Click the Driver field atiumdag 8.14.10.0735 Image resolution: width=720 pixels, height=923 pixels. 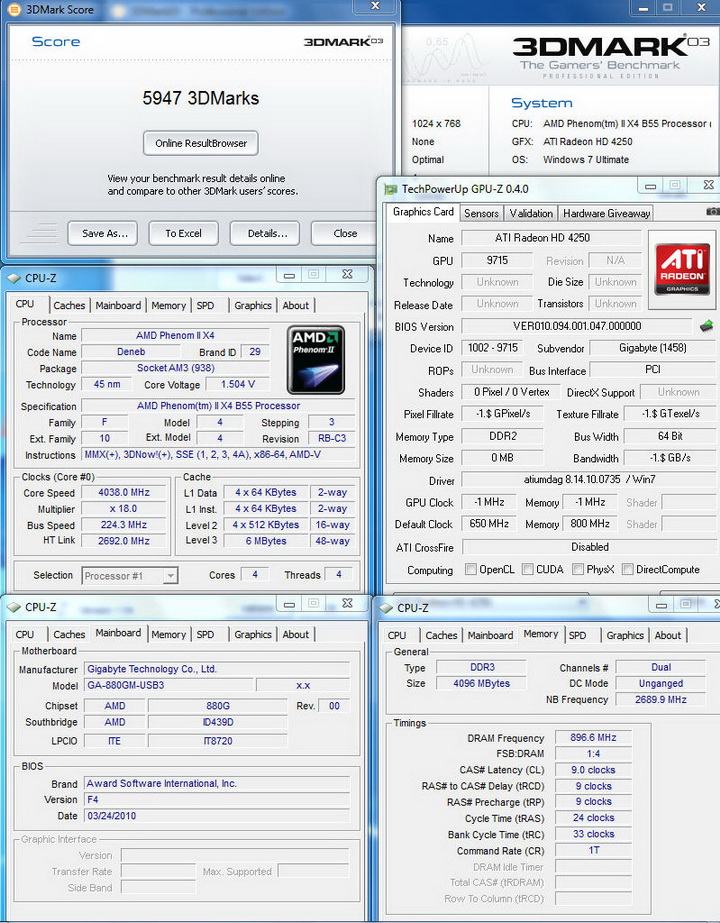pos(589,480)
